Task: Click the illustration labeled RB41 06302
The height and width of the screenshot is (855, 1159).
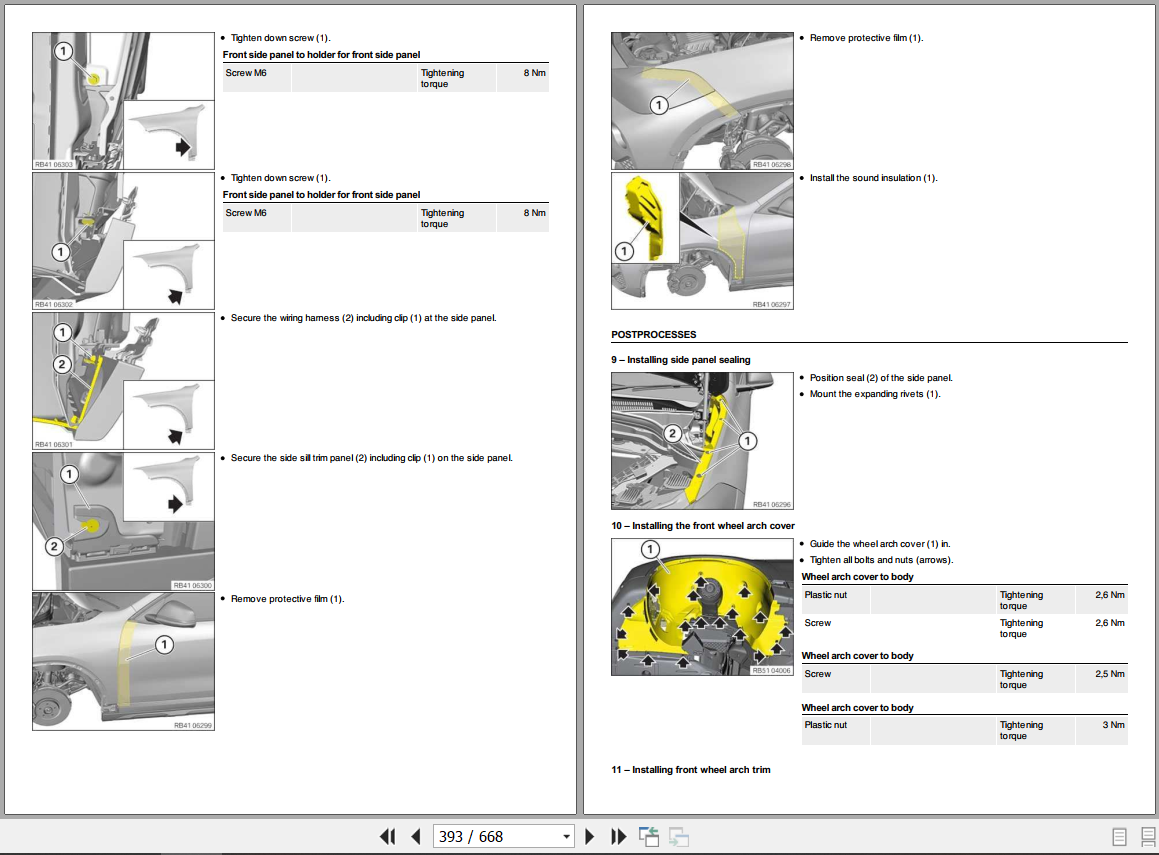Action: pos(123,241)
